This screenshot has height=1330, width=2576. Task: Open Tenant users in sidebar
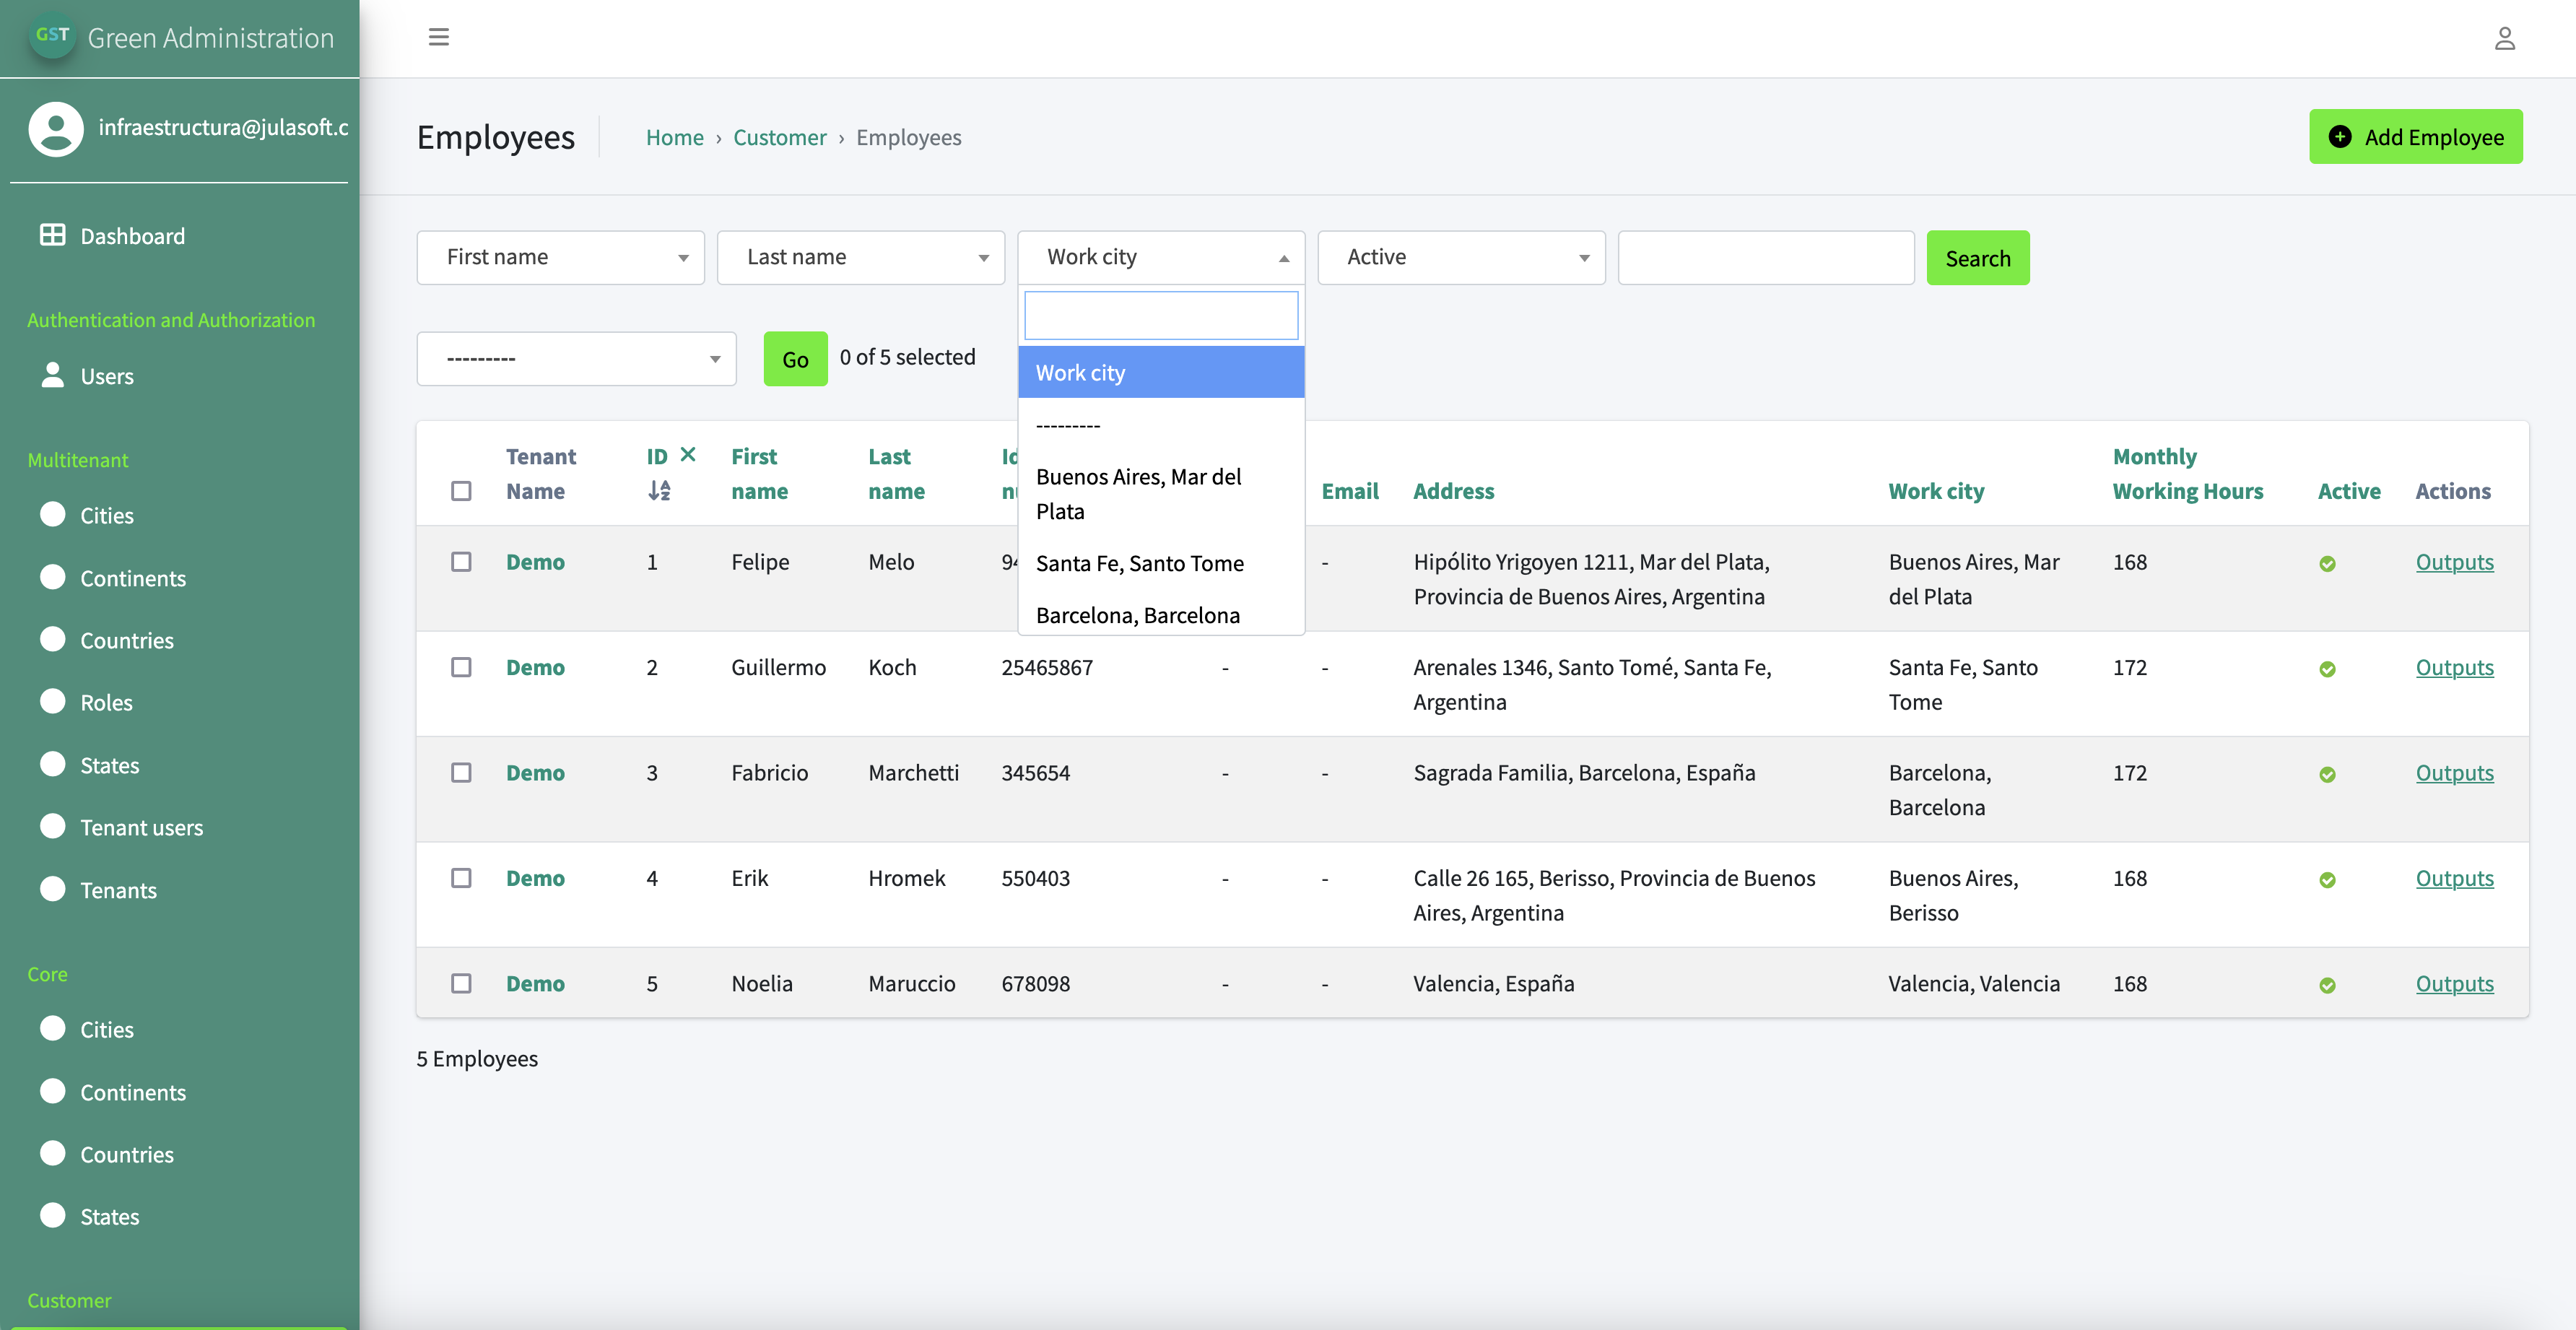141,827
